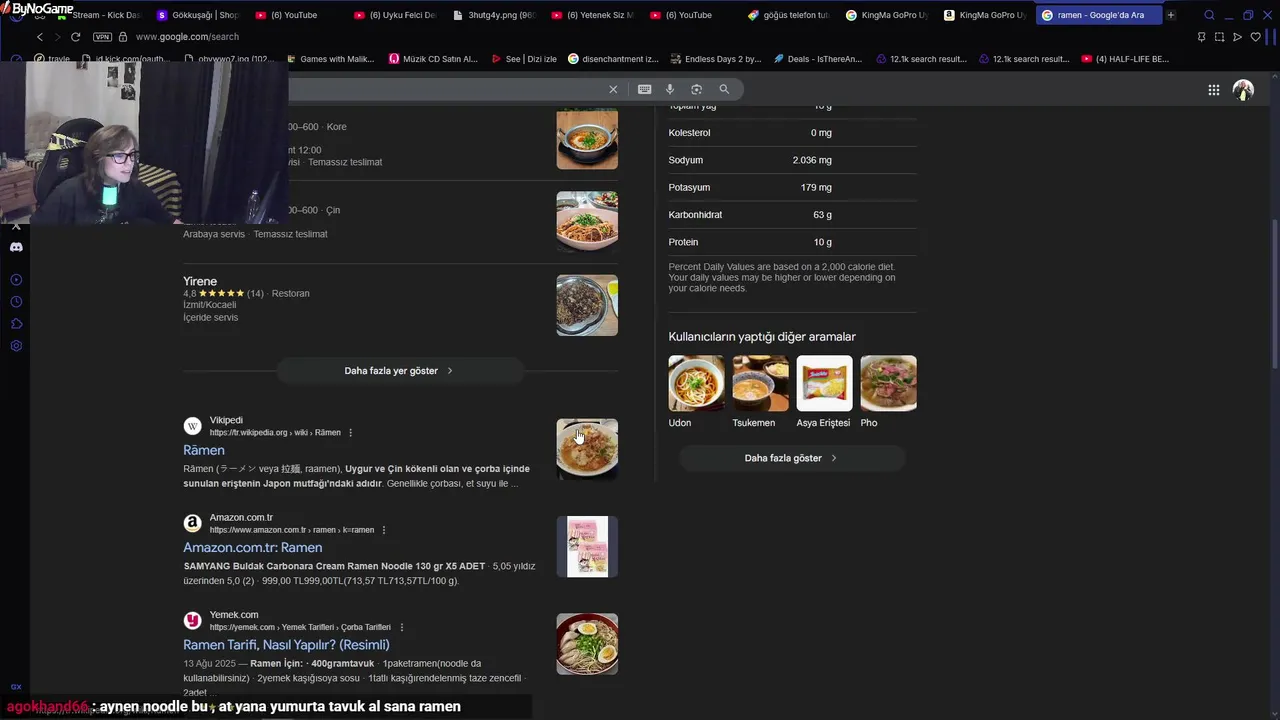Click the Yemek.com ramen recipe thumbnail
Image resolution: width=1280 pixels, height=720 pixels.
587,644
